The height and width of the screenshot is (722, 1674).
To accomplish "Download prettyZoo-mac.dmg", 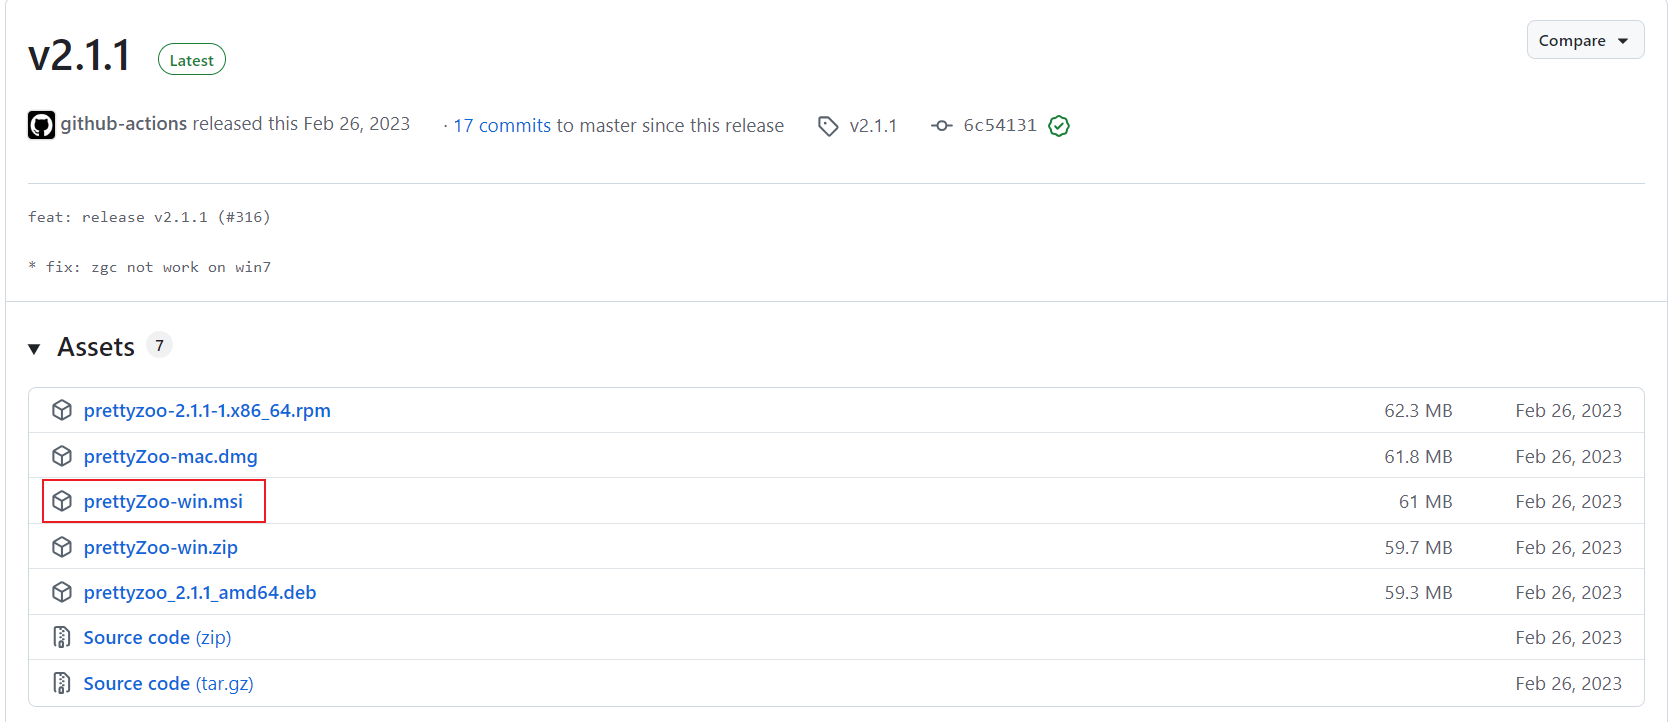I will coord(171,456).
